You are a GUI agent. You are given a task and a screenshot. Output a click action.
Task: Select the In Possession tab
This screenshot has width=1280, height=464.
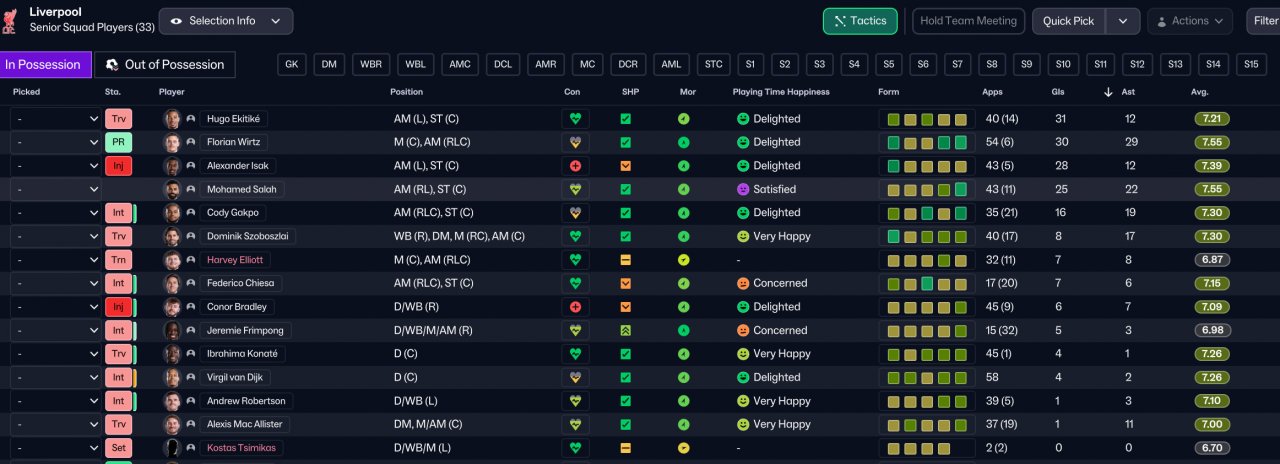pos(45,65)
